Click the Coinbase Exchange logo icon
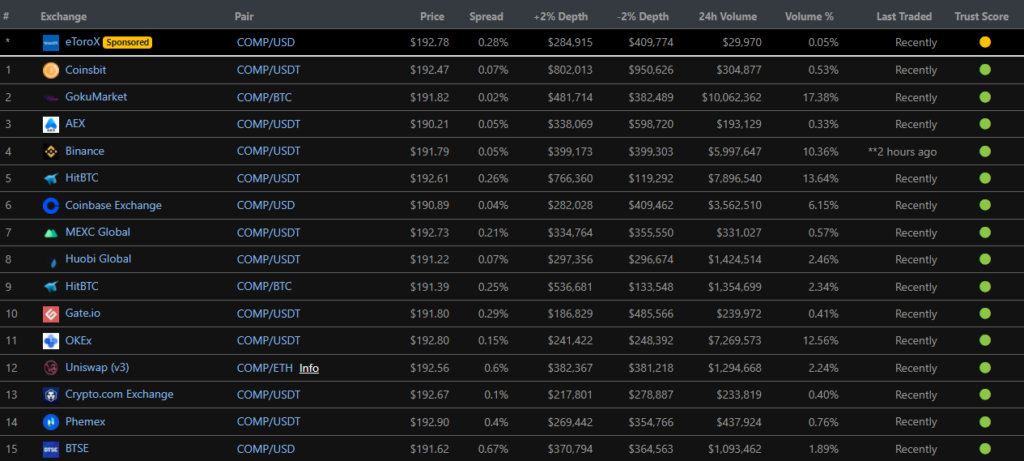The image size is (1024, 461). (x=51, y=206)
